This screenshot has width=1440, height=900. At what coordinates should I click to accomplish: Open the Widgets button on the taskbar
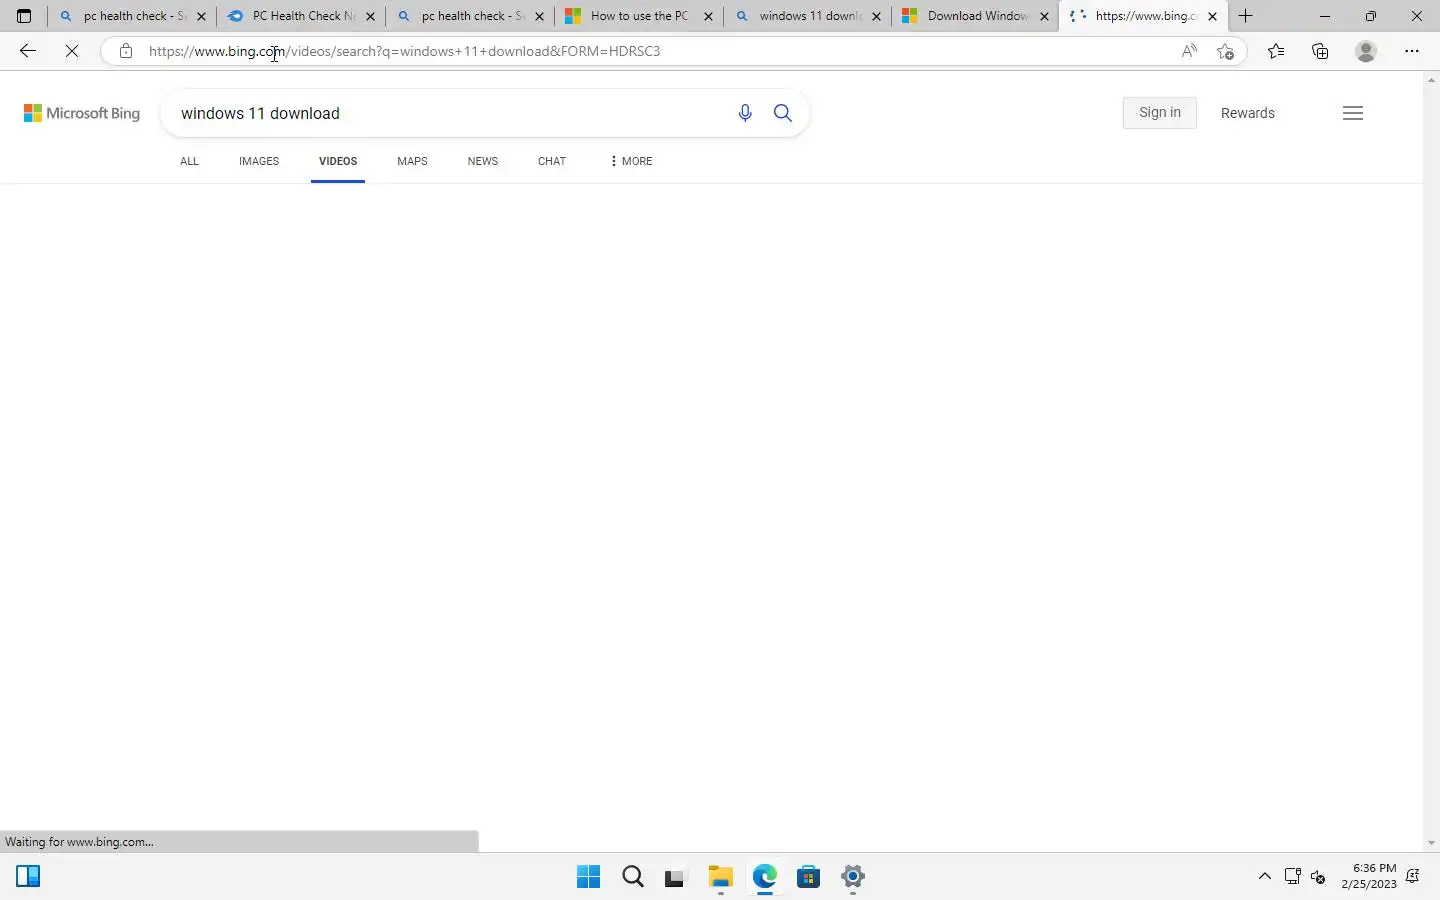pyautogui.click(x=28, y=877)
